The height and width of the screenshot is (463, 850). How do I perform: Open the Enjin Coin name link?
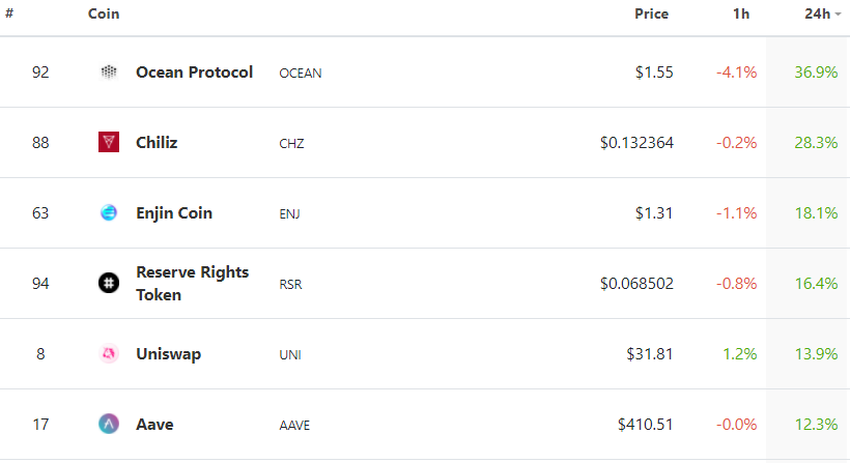pyautogui.click(x=174, y=213)
